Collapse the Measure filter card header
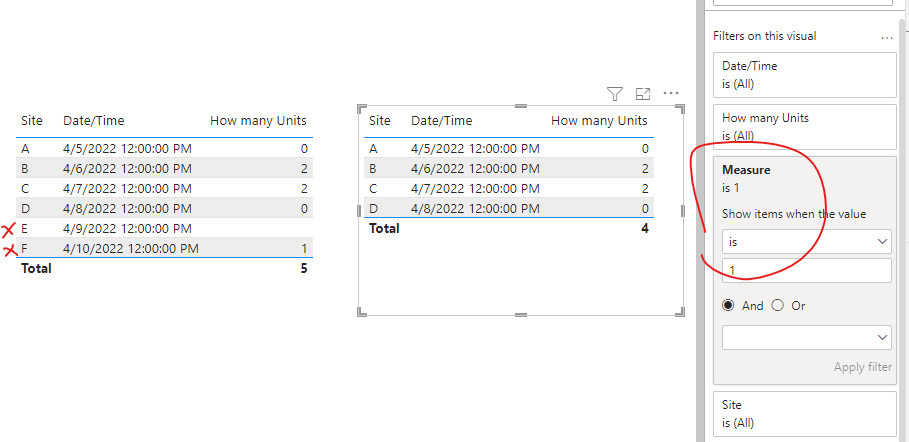 tap(746, 170)
